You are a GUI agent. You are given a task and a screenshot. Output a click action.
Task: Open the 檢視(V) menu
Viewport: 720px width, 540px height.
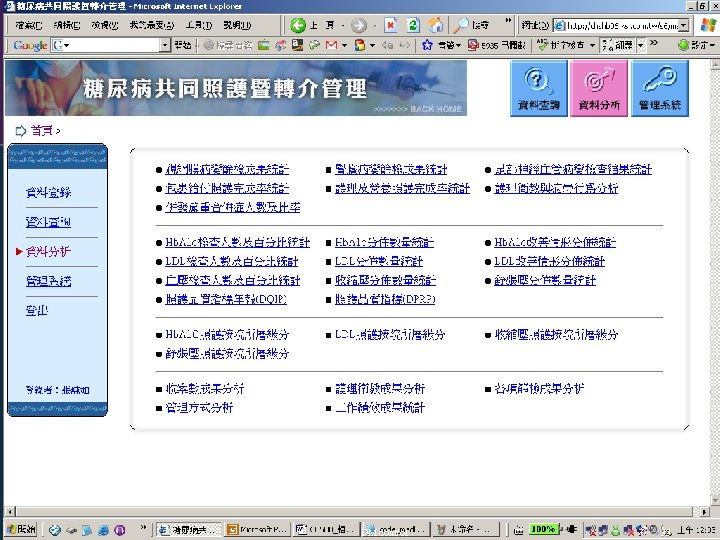(x=105, y=25)
